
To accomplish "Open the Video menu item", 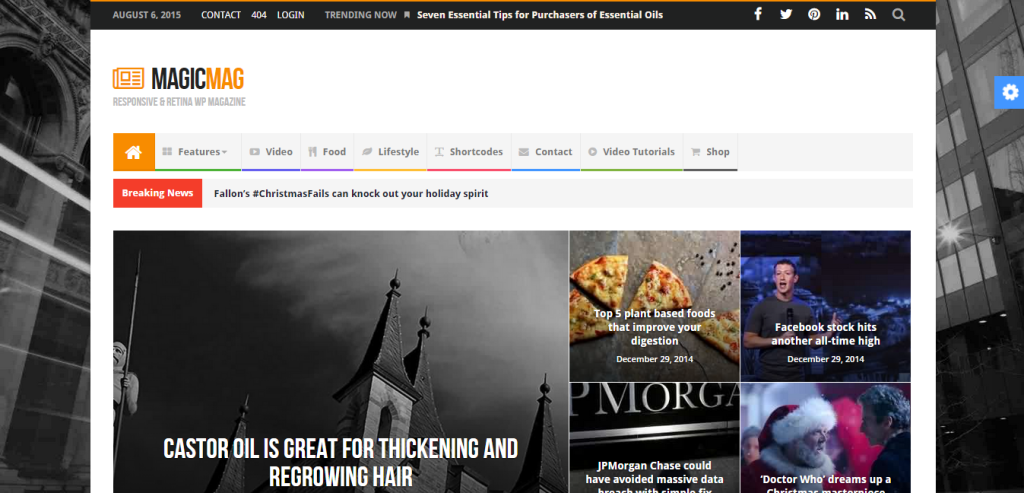I will (271, 152).
